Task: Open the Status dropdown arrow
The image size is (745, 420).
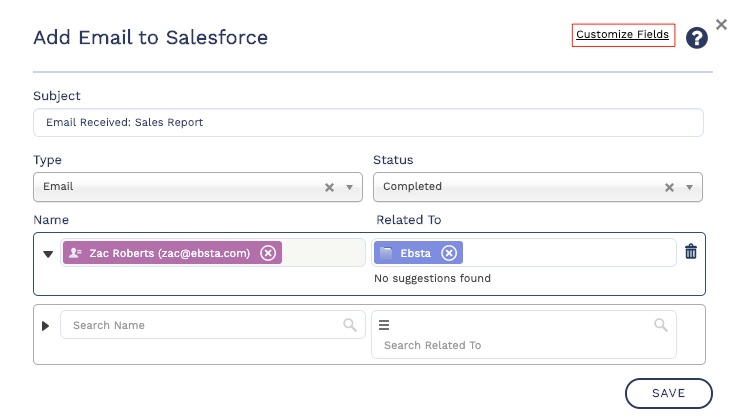Action: tap(689, 187)
